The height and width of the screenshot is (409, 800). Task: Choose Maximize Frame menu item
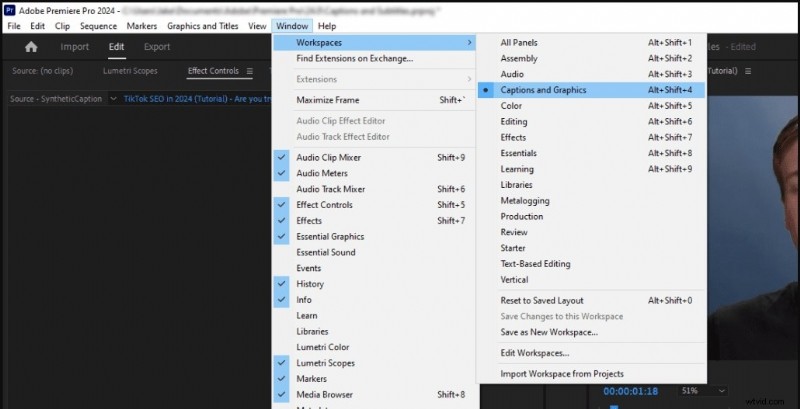[x=374, y=100]
